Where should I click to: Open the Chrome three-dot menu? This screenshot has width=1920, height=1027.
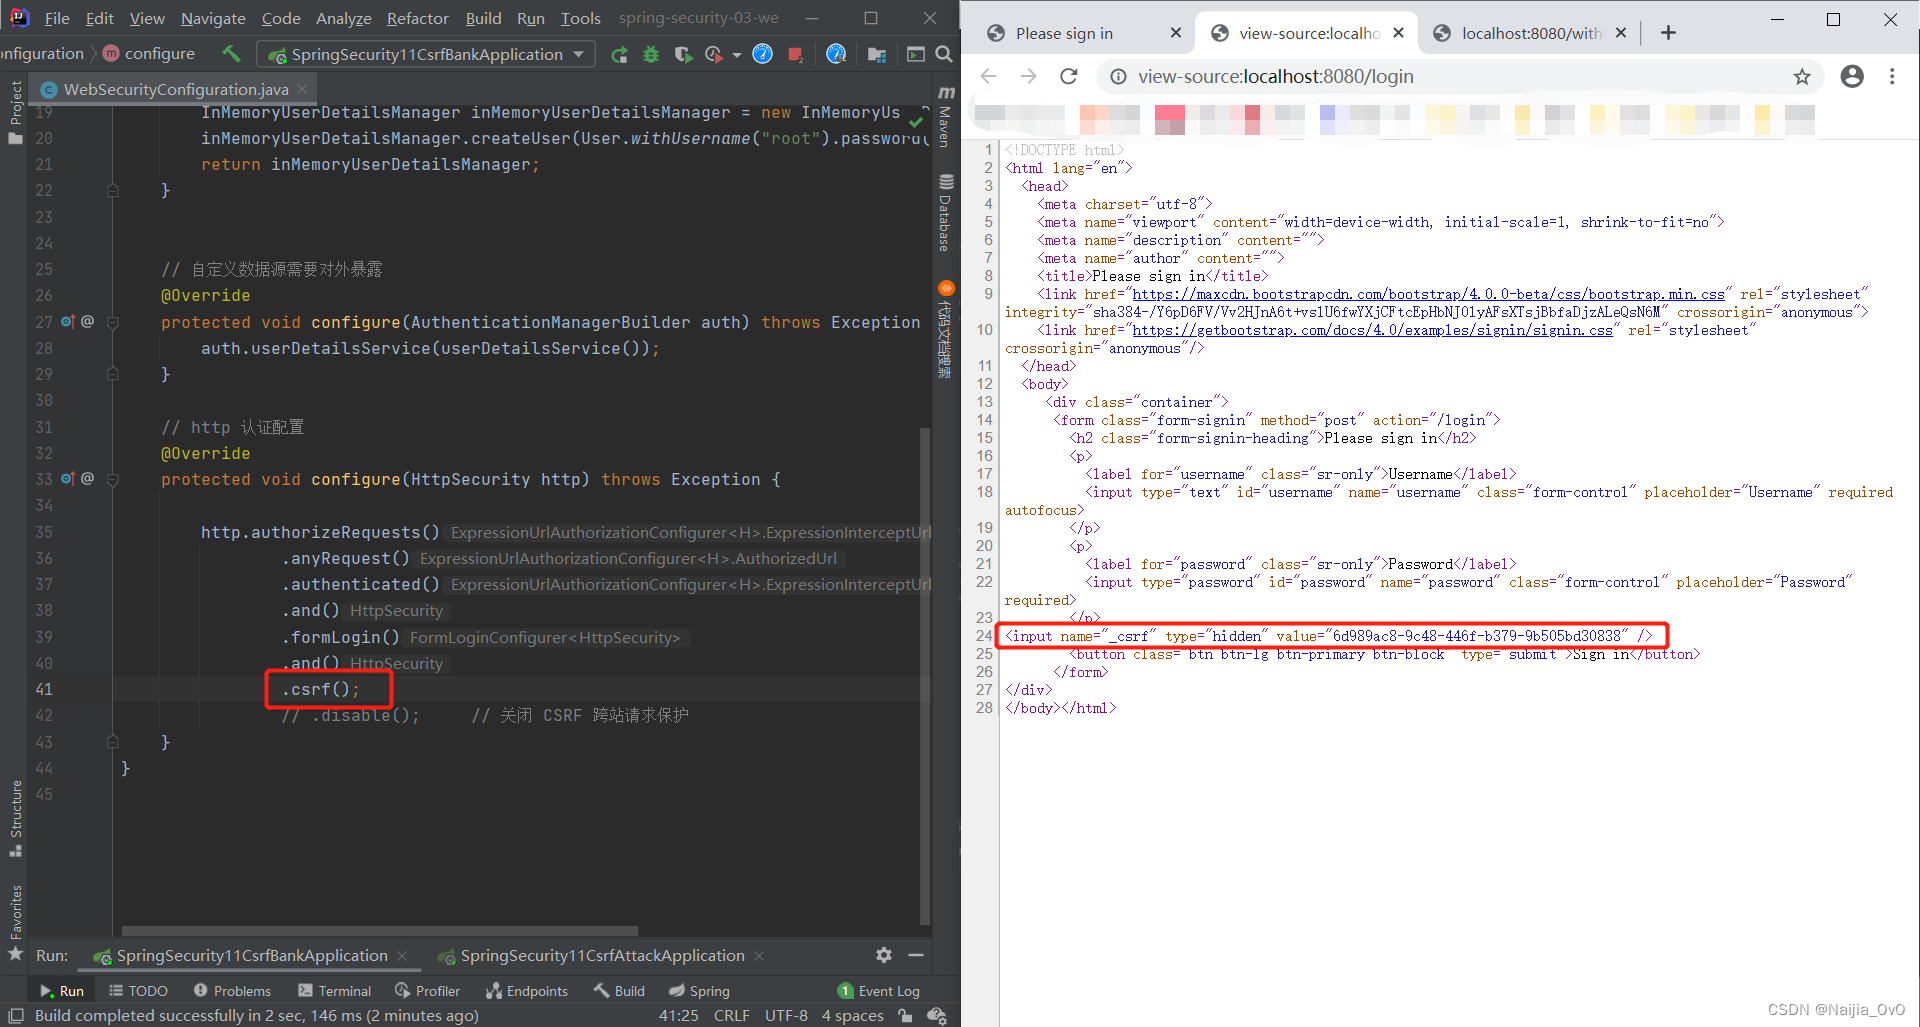[x=1892, y=76]
